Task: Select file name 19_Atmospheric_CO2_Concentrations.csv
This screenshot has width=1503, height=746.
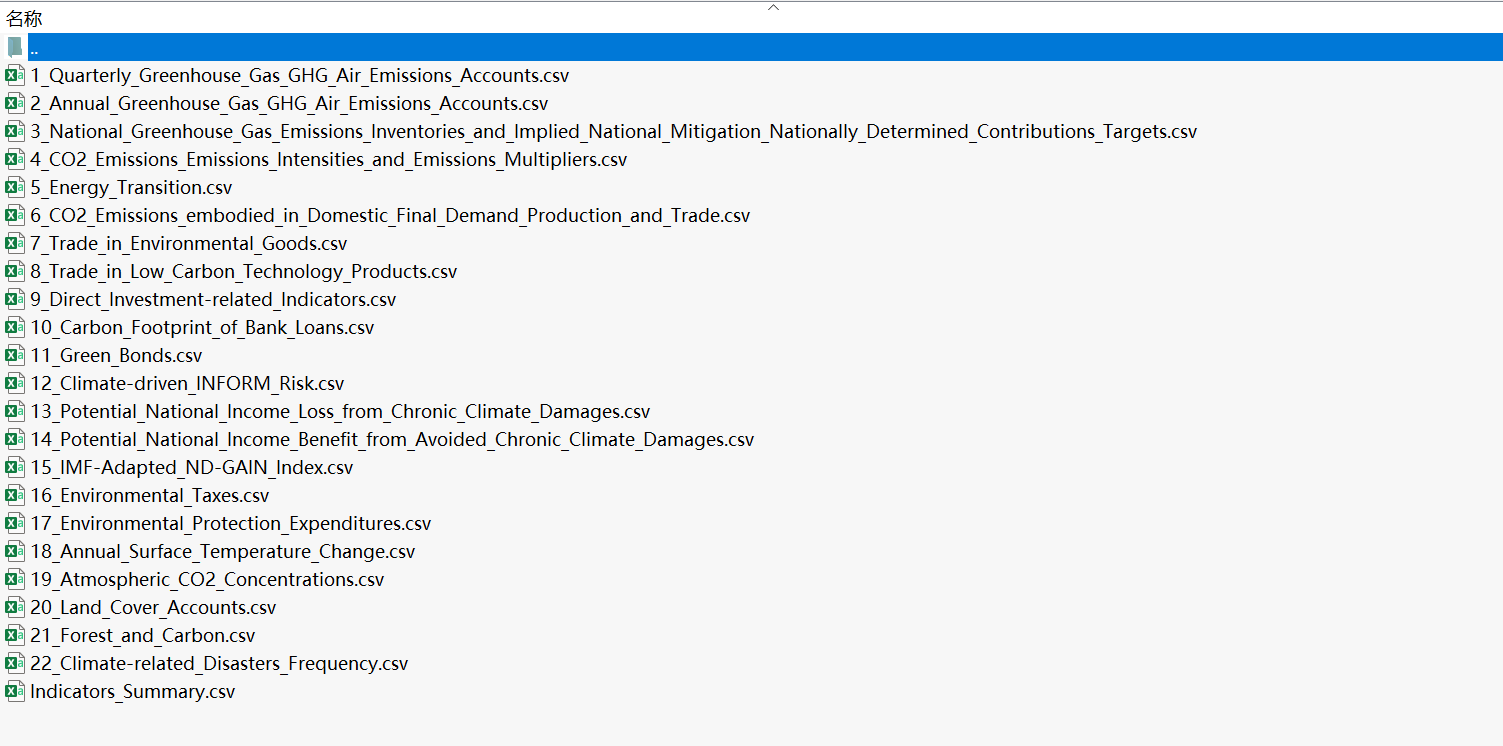Action: [207, 579]
